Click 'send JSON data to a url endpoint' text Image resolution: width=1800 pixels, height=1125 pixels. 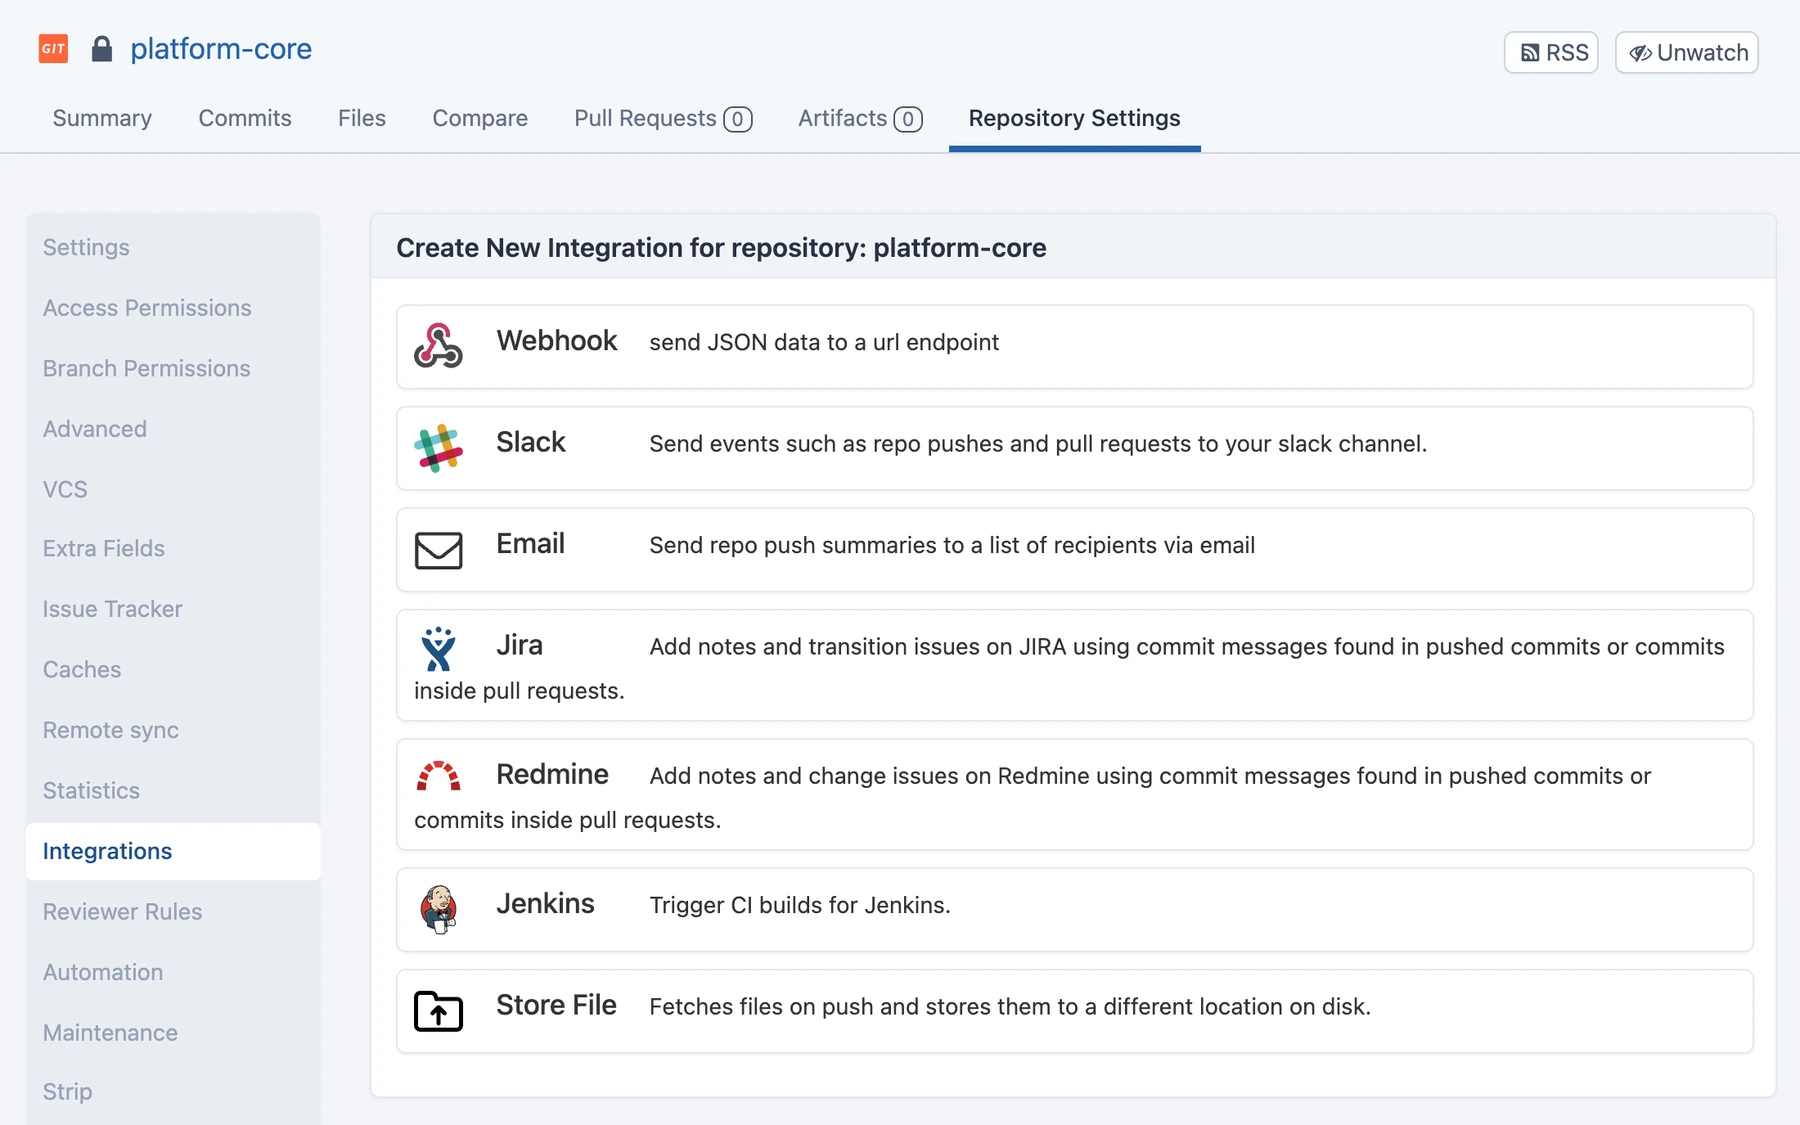(x=824, y=342)
